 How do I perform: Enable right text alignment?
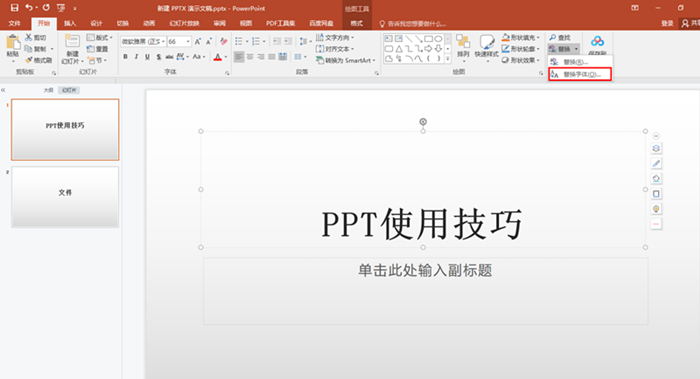click(x=261, y=57)
